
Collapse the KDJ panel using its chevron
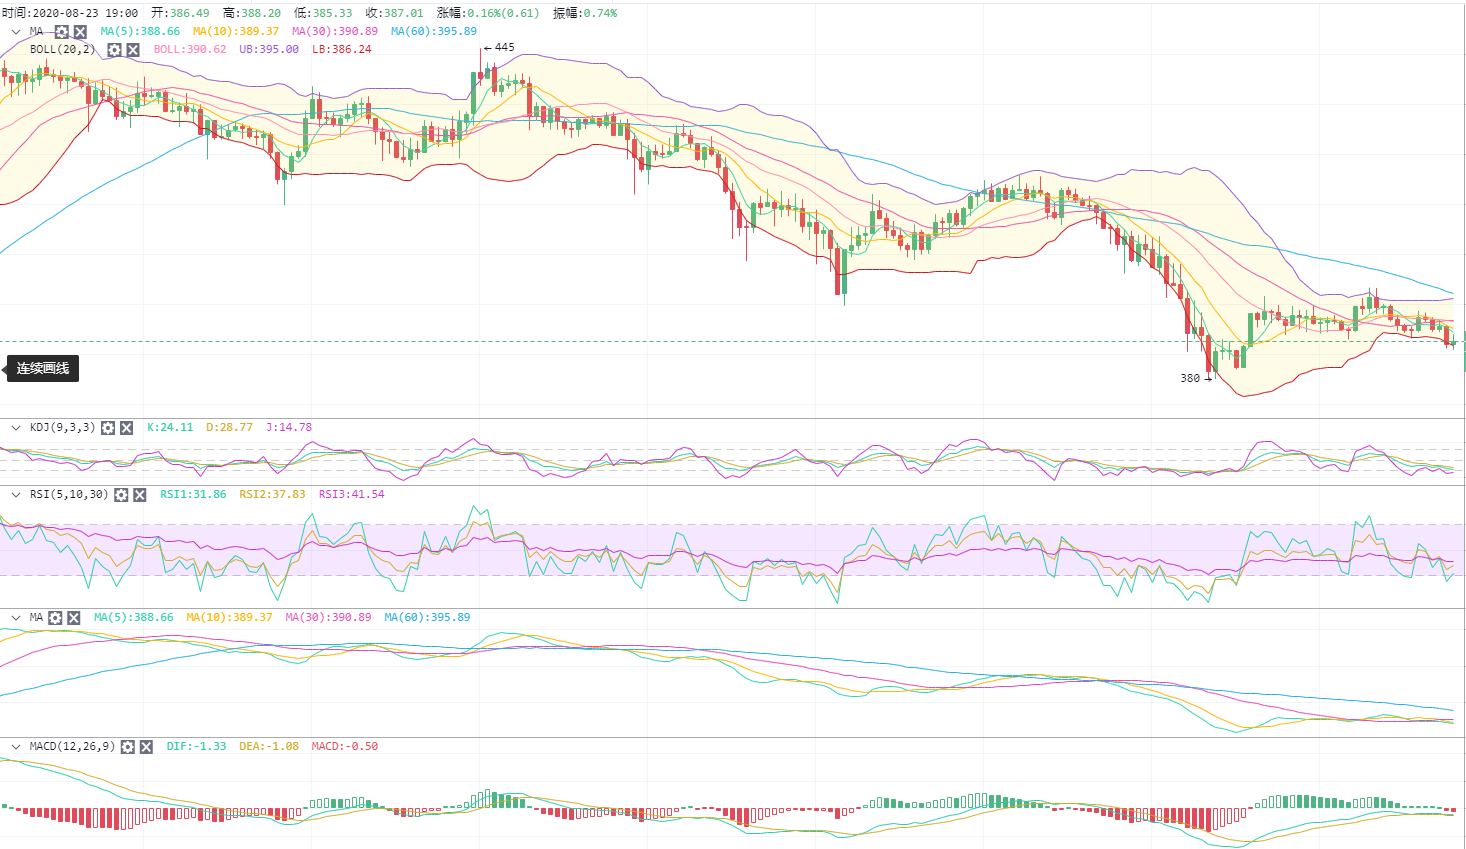pos(16,428)
